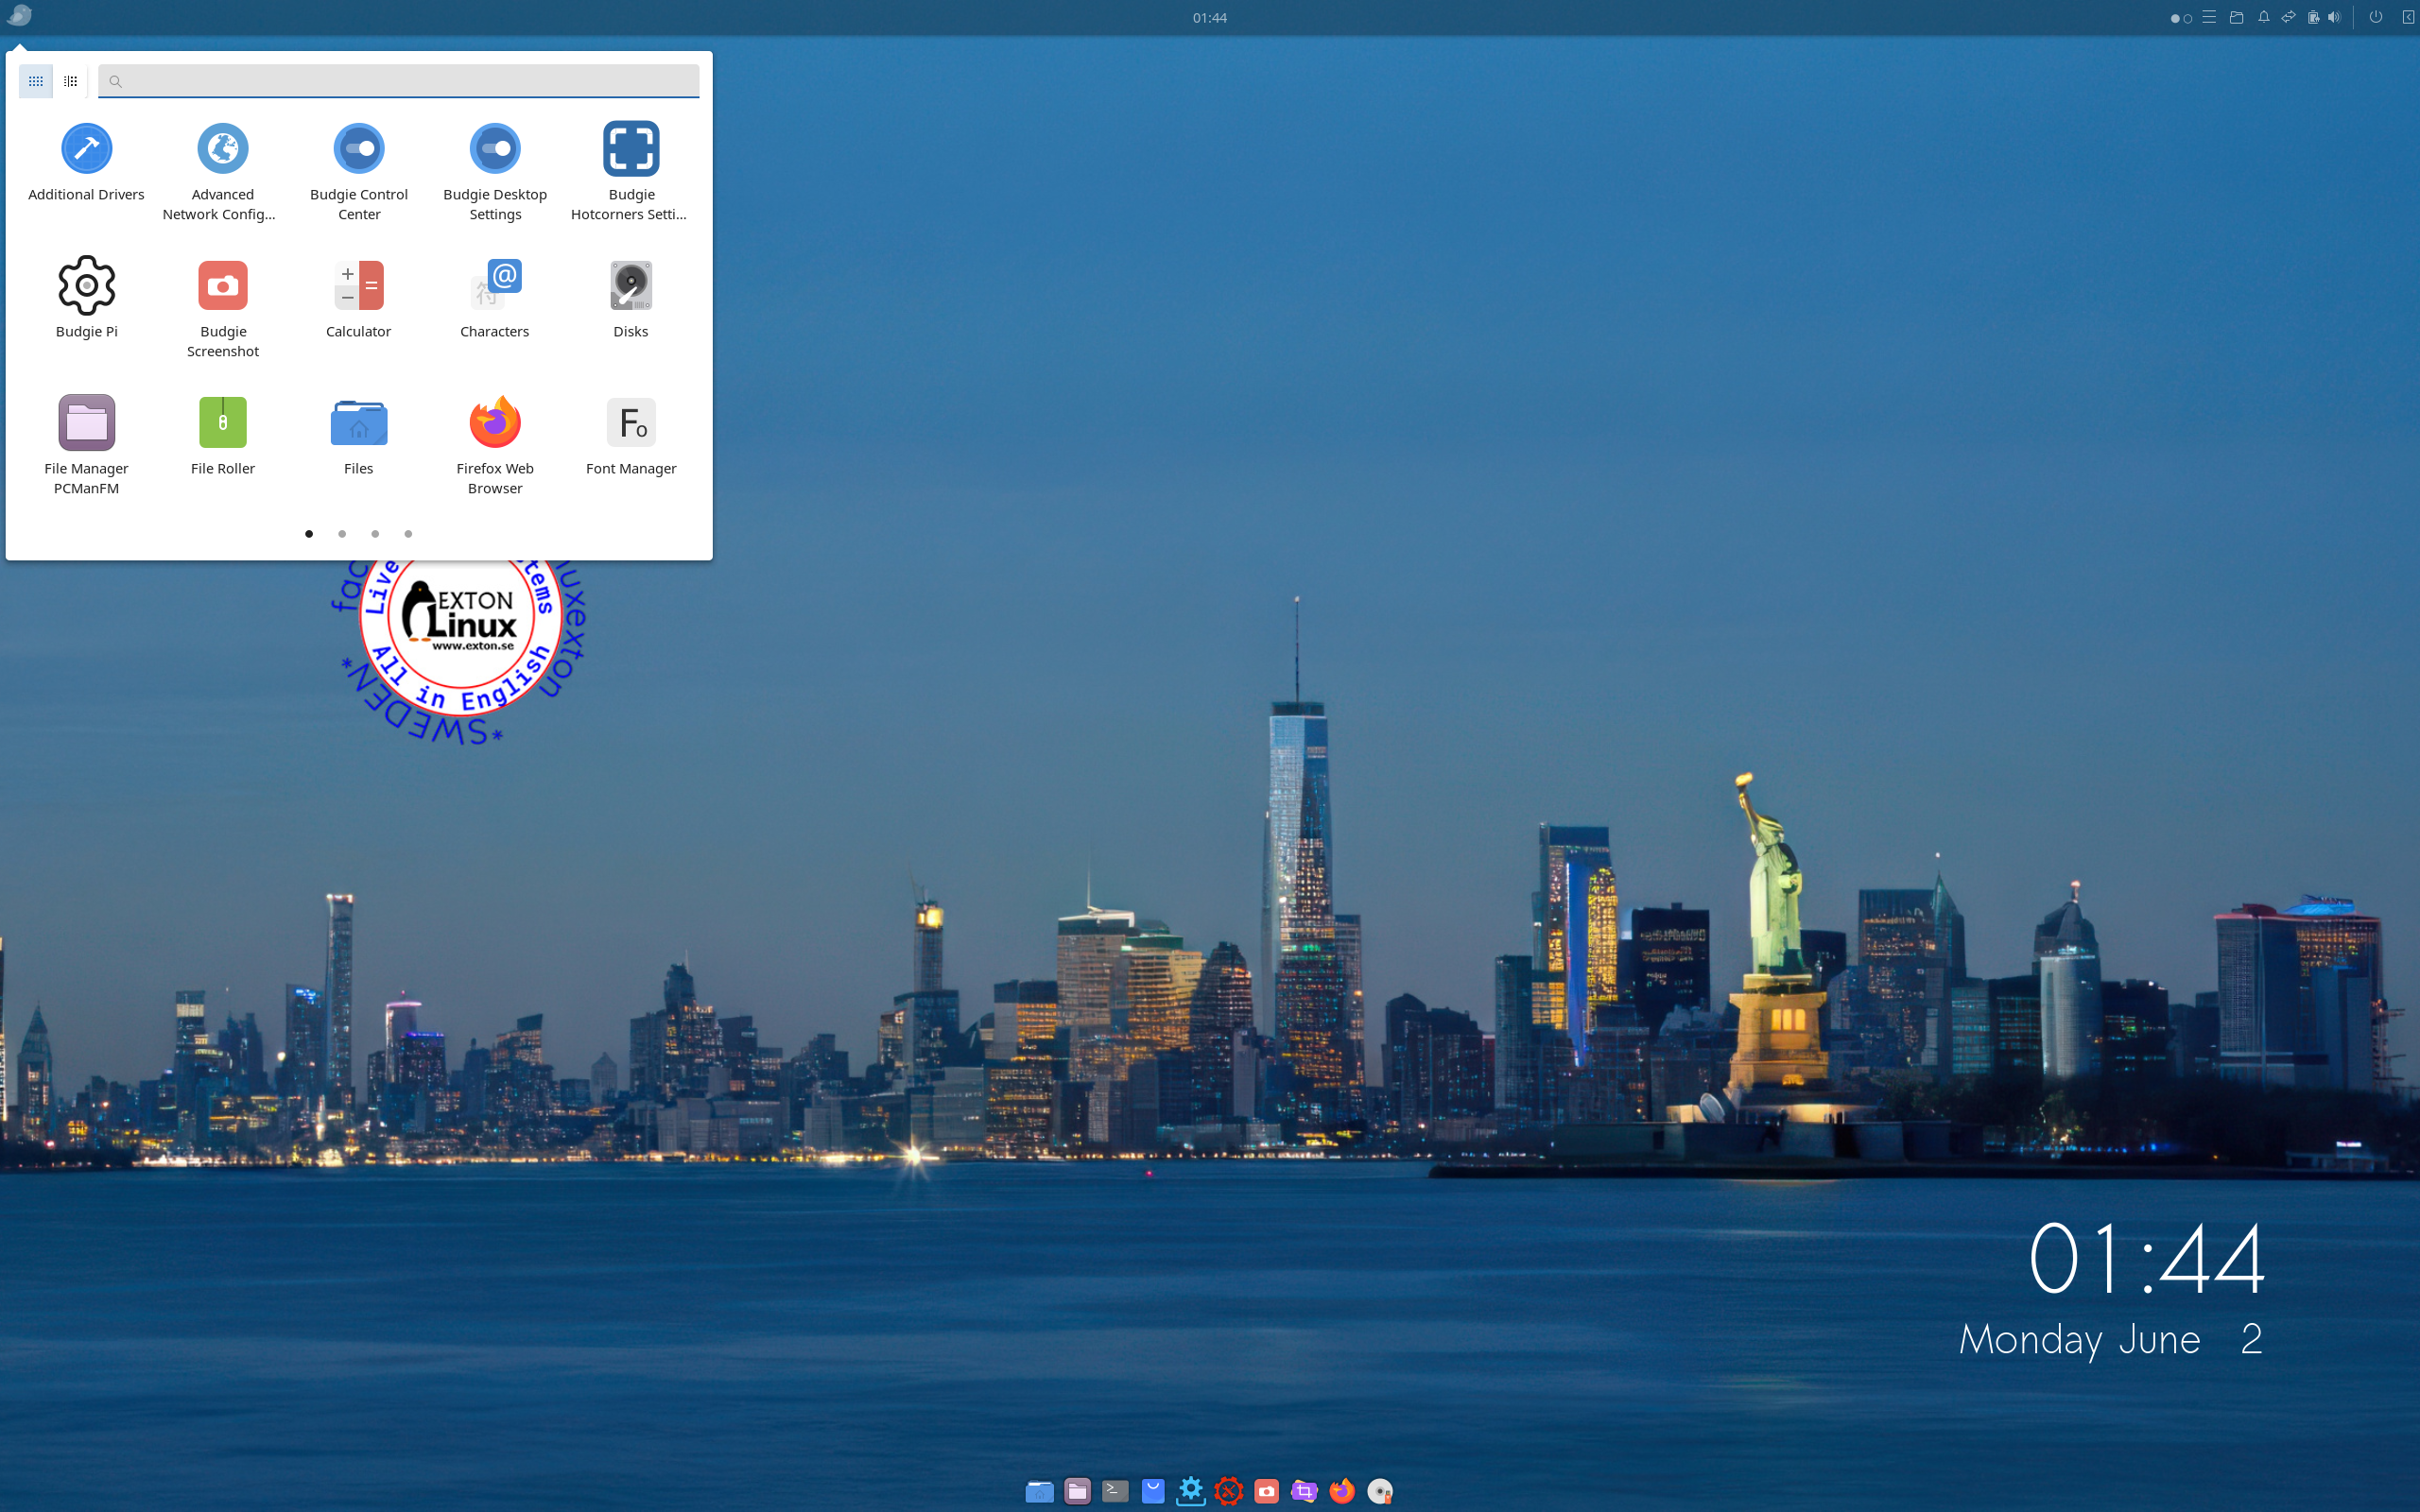Switch to the second workspace in the panel

coord(2188,18)
